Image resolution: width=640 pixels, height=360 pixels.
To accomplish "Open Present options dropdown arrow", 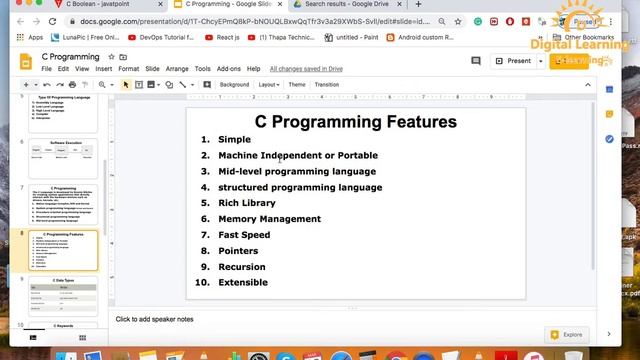I will pos(541,61).
